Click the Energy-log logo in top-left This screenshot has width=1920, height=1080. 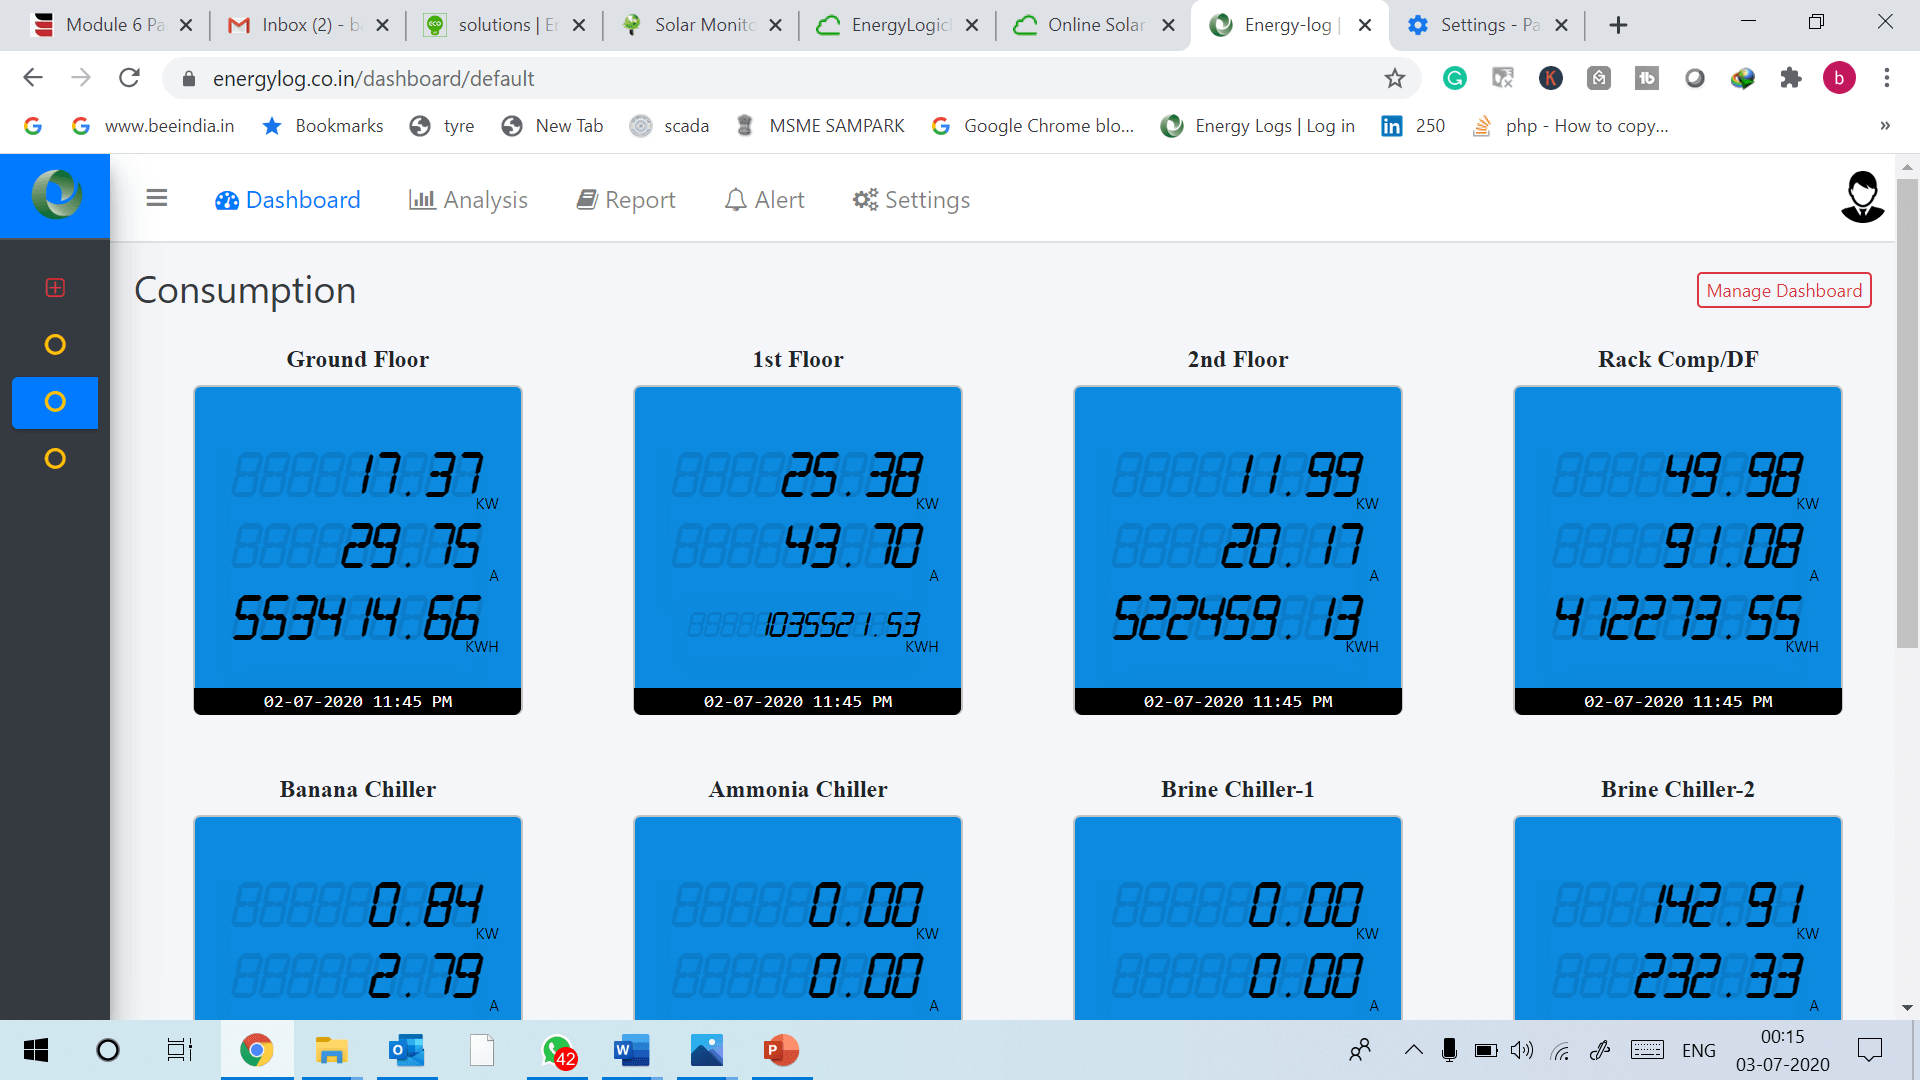[56, 196]
